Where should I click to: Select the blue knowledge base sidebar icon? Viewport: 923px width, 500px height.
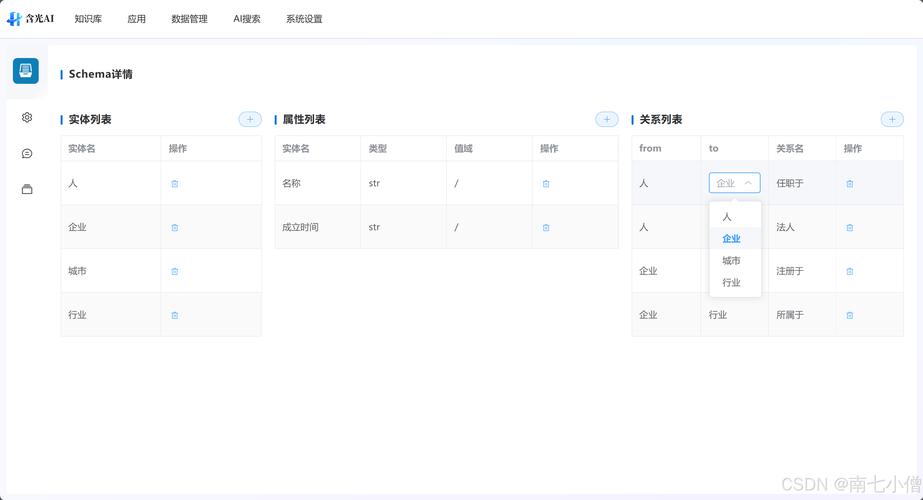(x=26, y=71)
